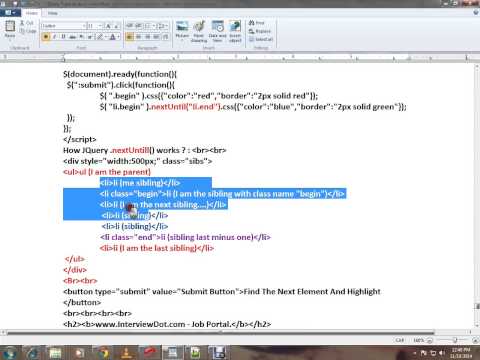Click the 'www.InterviewDot.com - Job Portal' line
480x360 pixels.
(167, 324)
